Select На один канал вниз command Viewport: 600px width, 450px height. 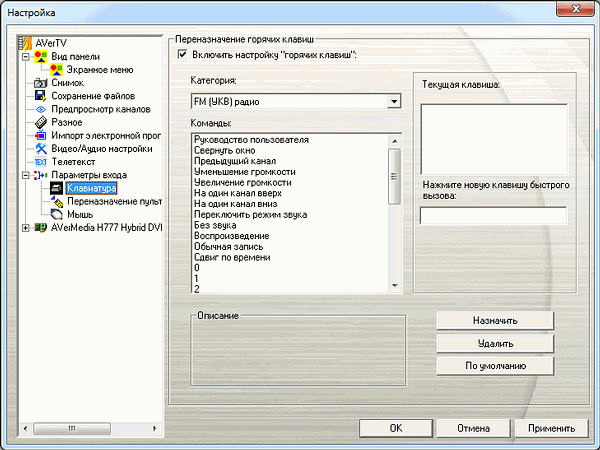click(236, 204)
